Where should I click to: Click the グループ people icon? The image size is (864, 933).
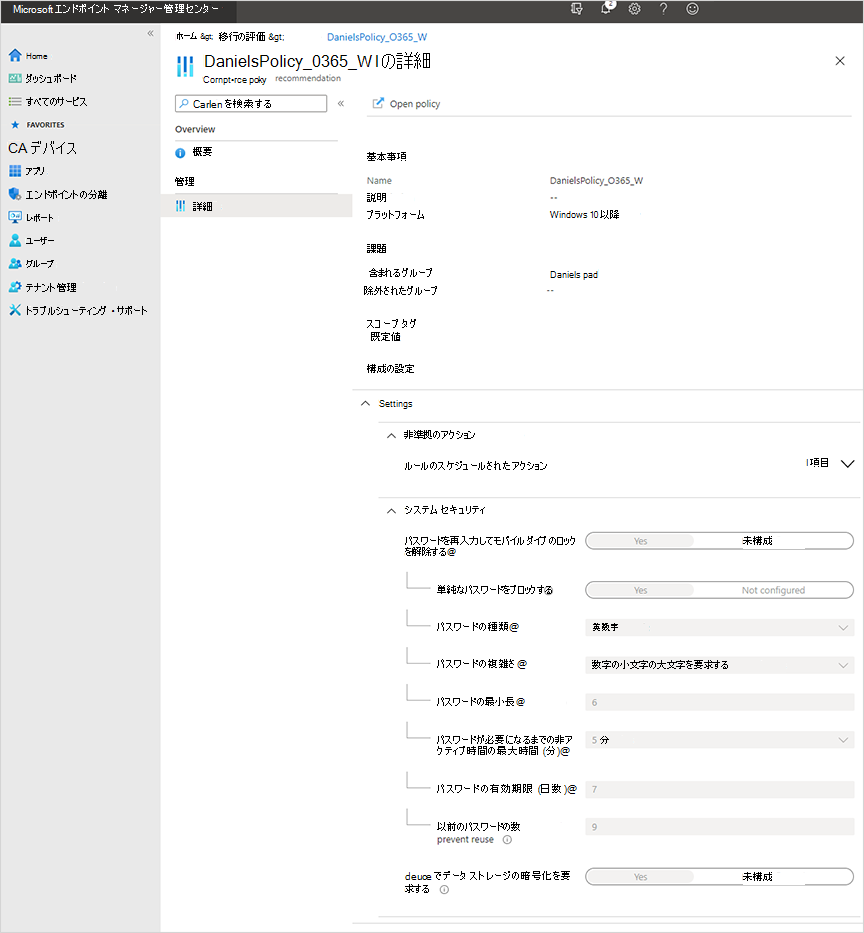click(x=15, y=264)
